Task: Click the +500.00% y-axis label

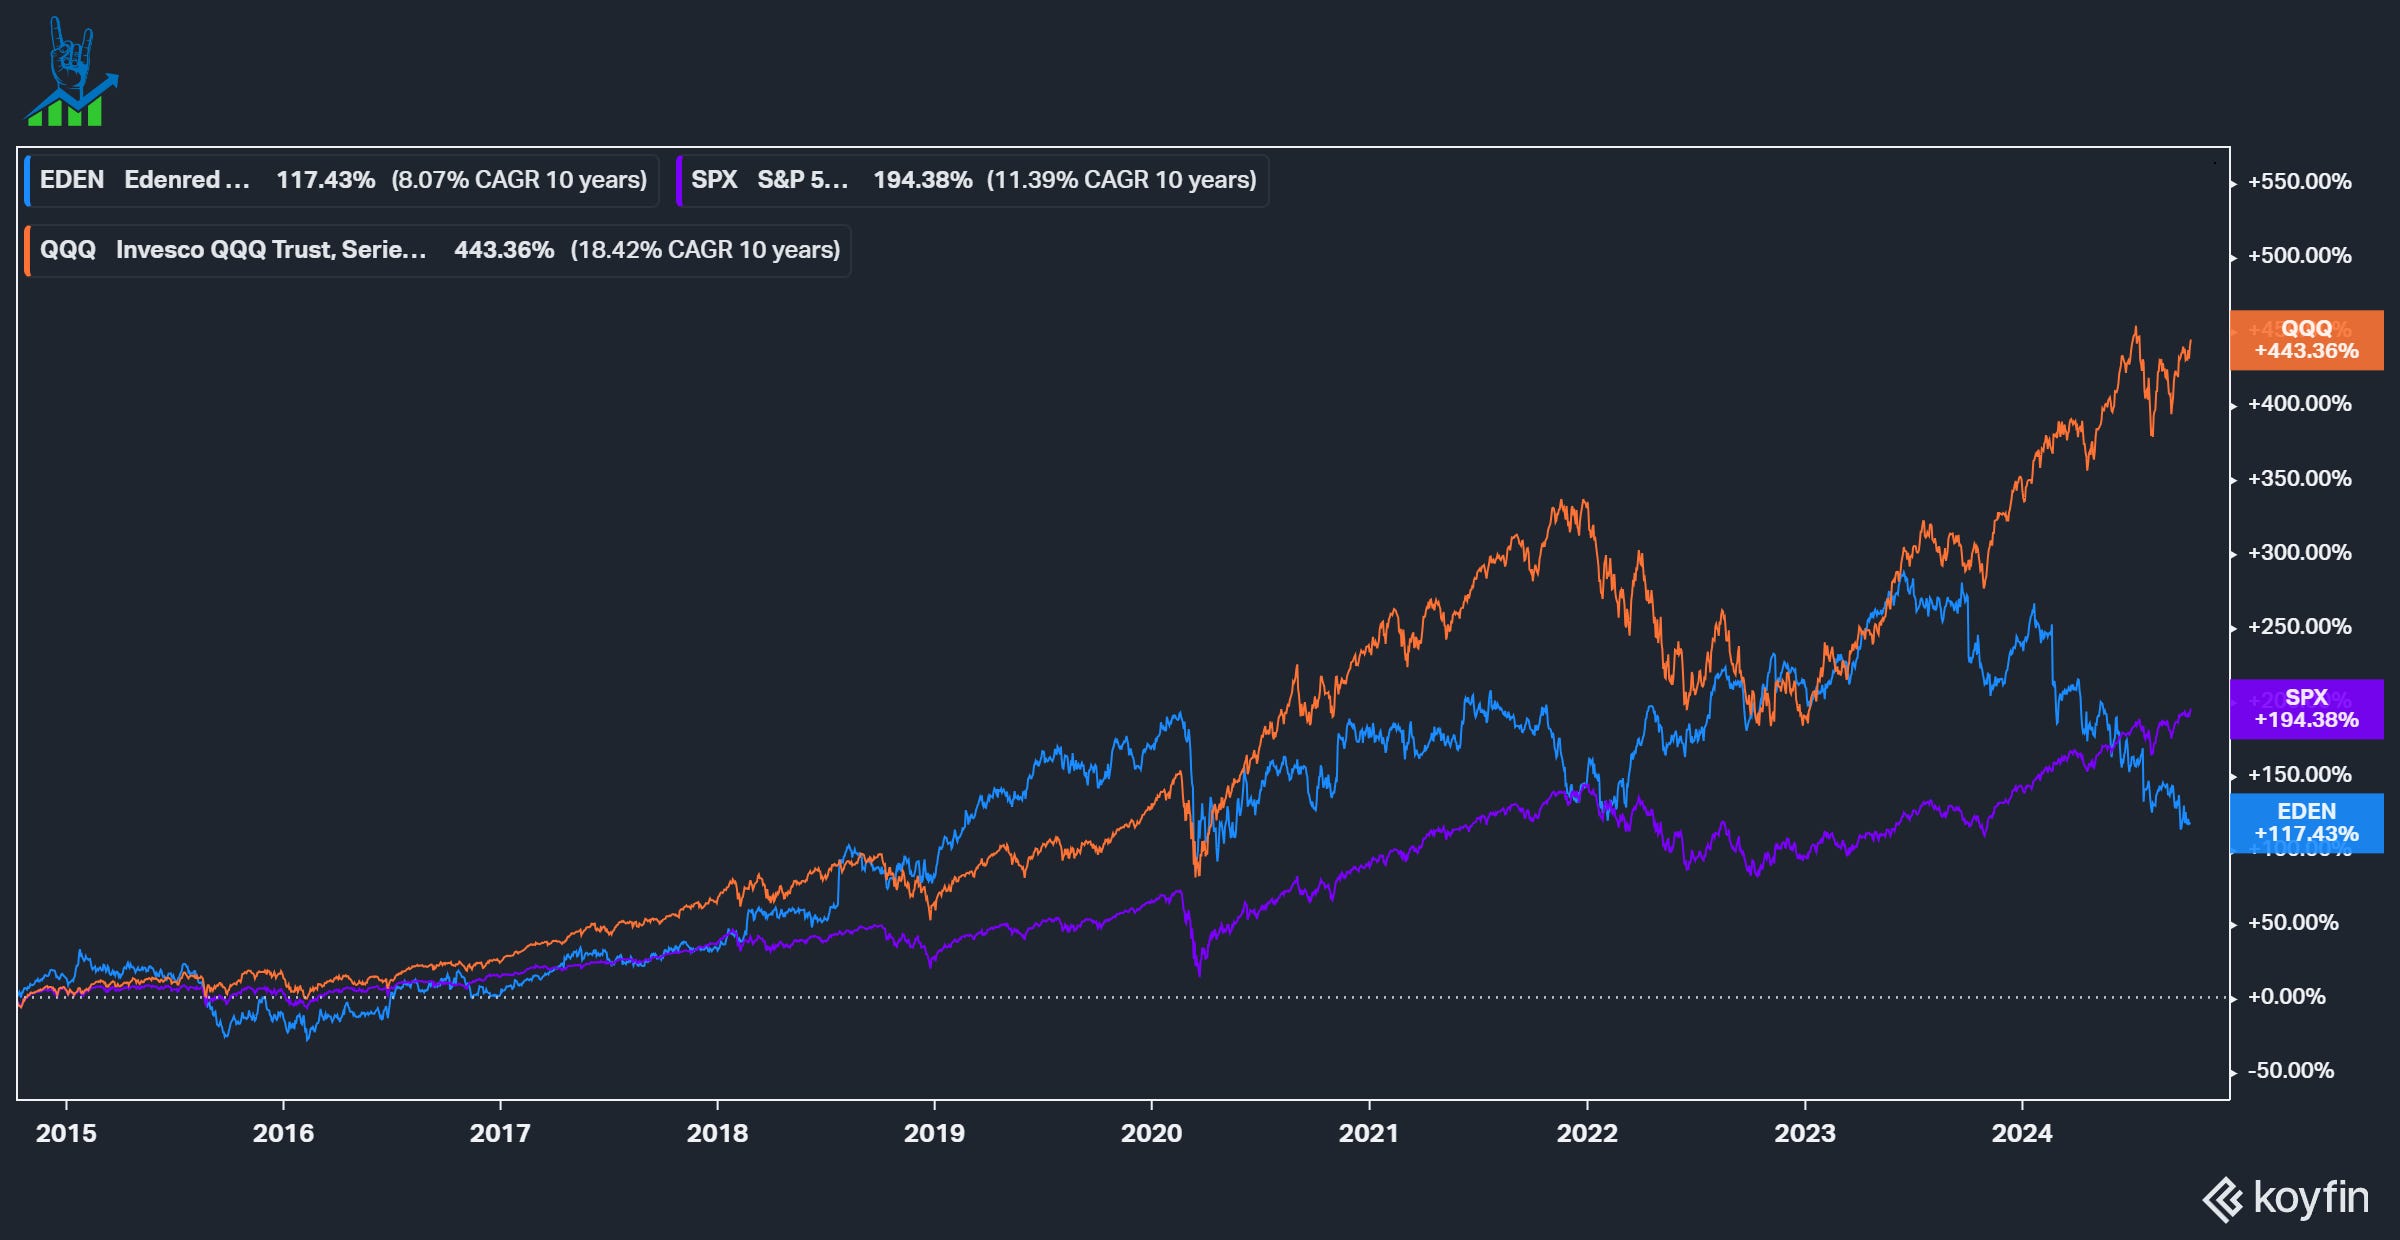Action: coord(2299,256)
